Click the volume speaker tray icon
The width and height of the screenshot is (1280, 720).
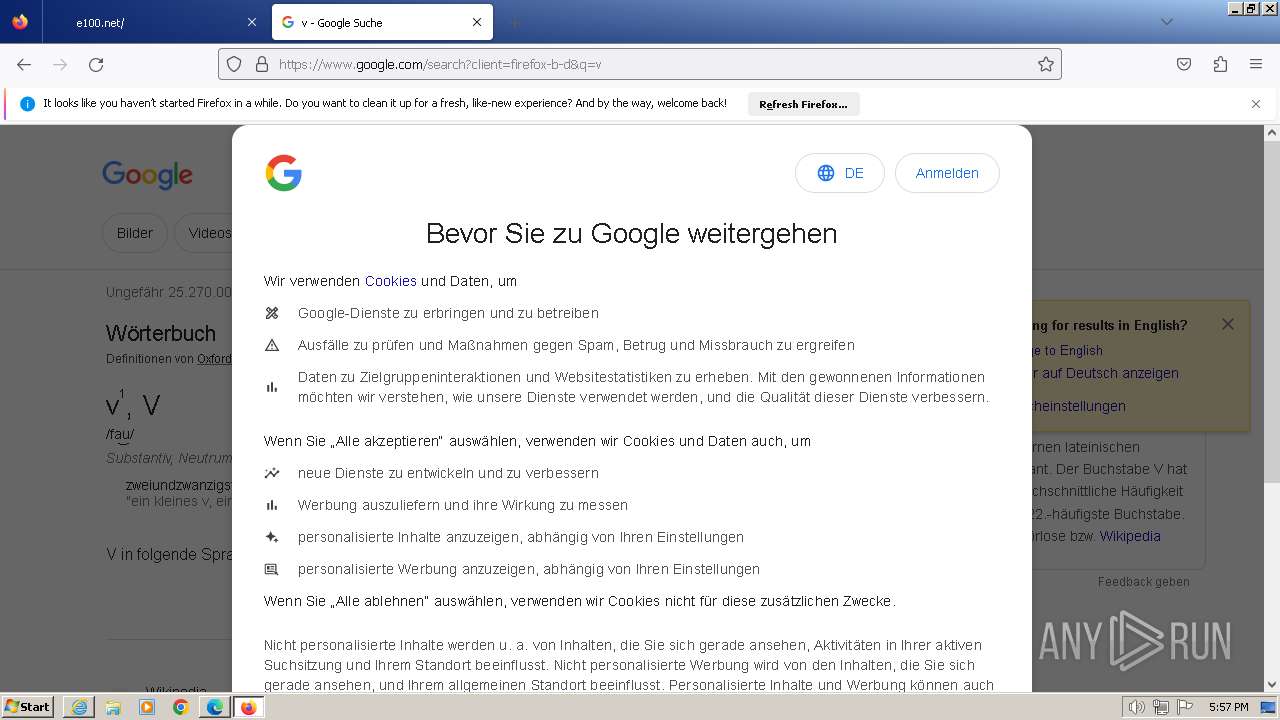(x=1137, y=707)
